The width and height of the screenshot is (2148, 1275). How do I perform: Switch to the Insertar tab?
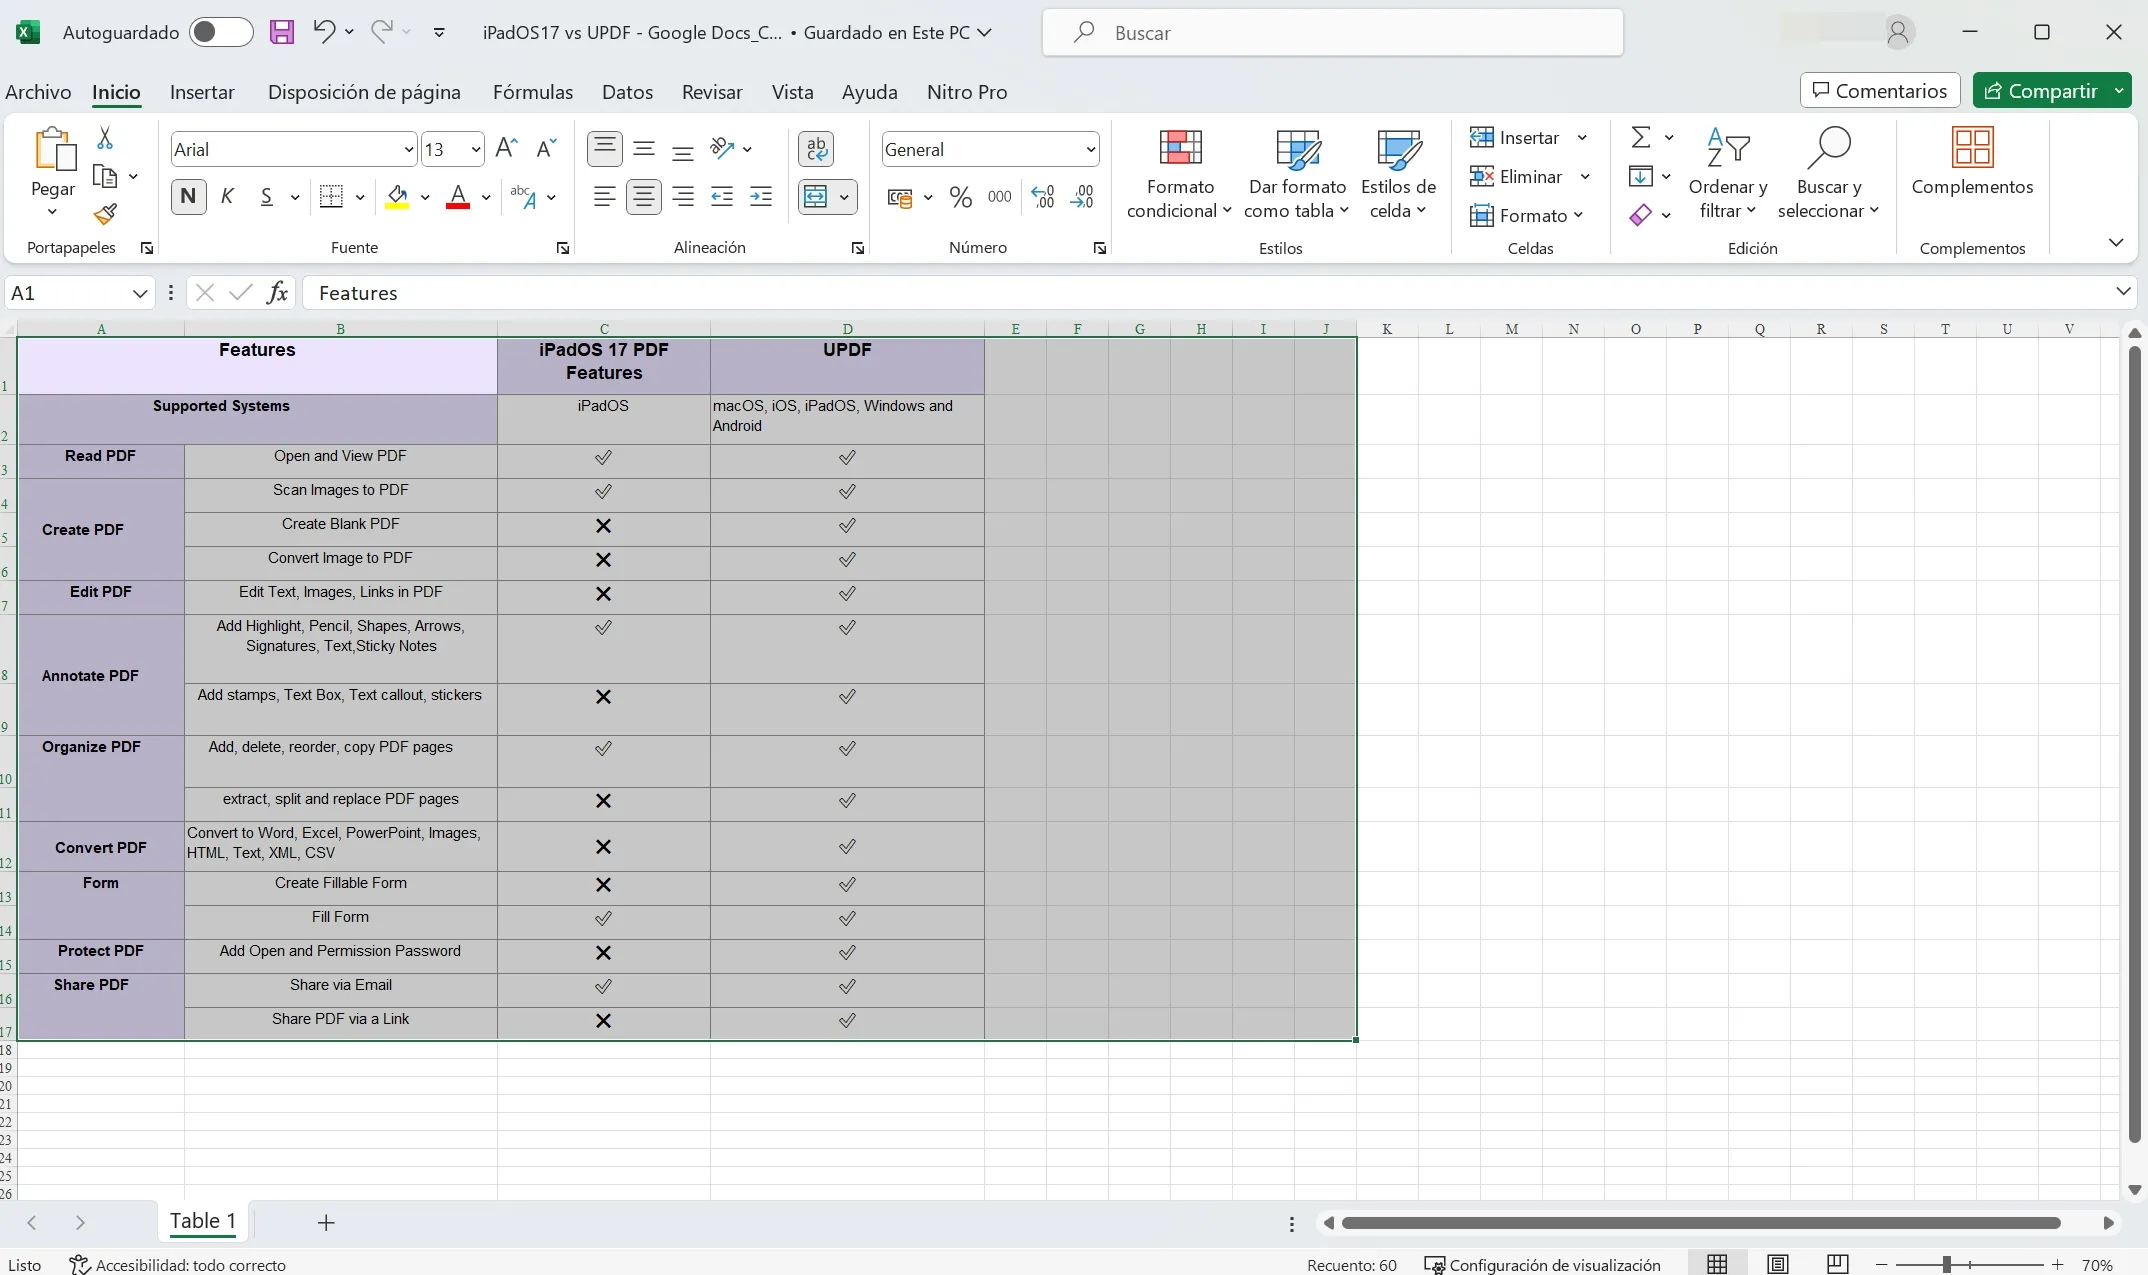[x=202, y=92]
